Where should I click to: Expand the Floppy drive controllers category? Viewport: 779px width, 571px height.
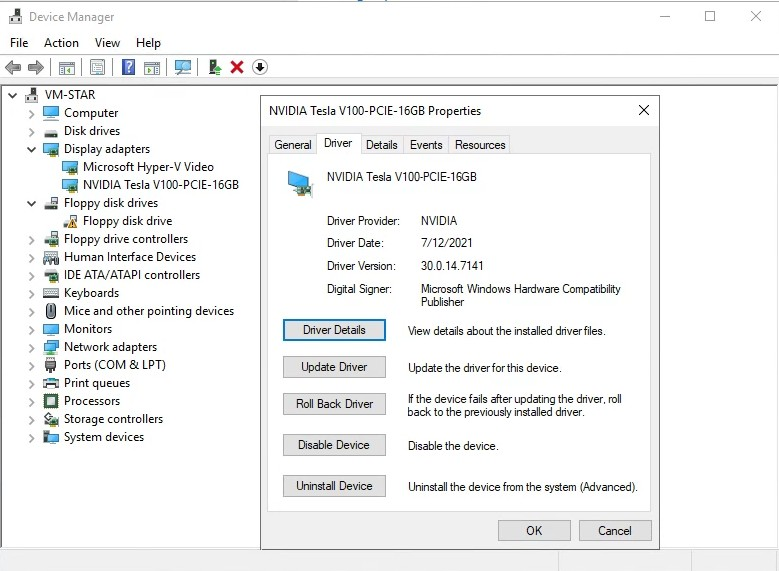point(31,240)
